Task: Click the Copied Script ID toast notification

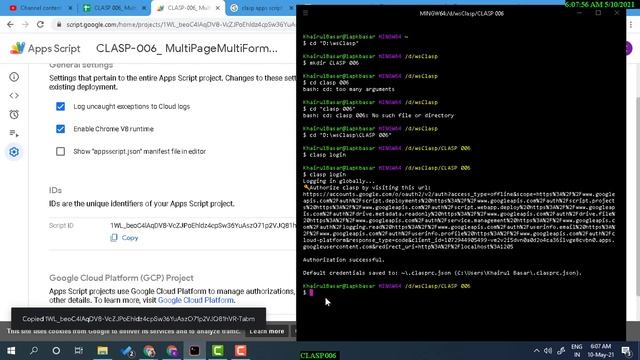Action: 138,319
